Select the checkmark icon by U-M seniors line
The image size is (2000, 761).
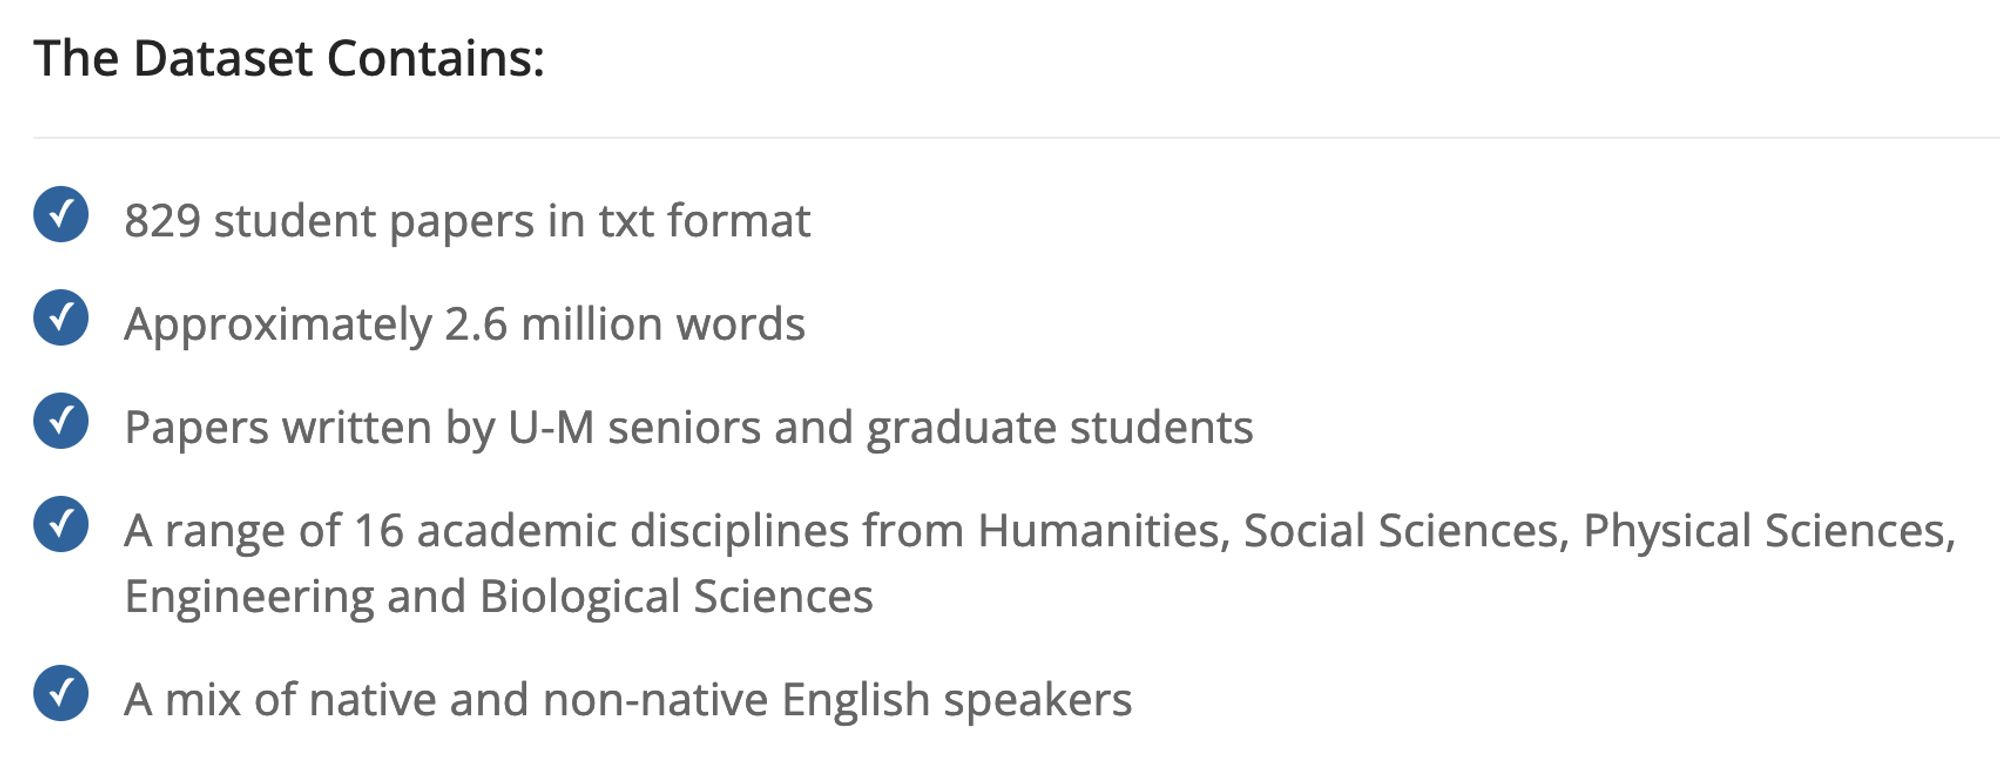pyautogui.click(x=61, y=420)
